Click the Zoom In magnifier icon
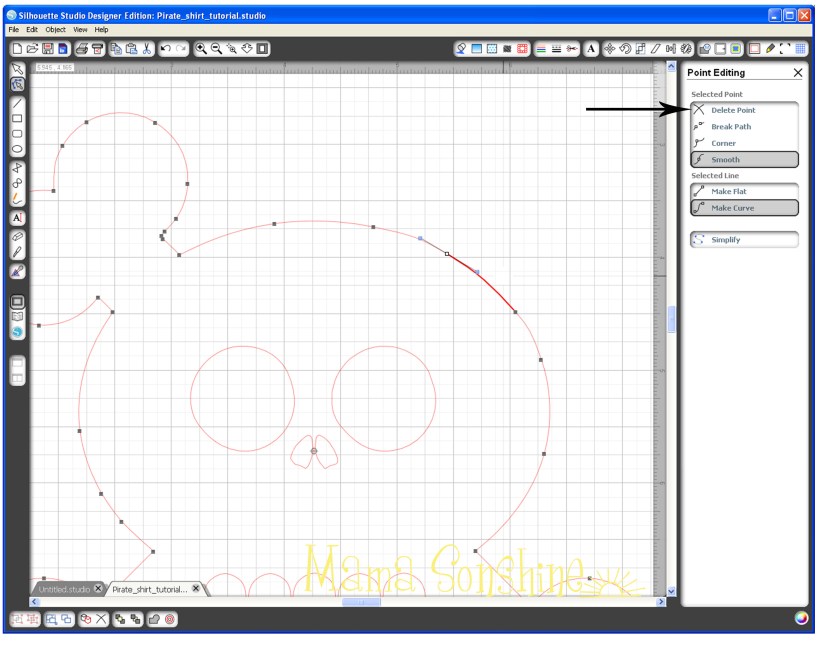Viewport: 819px width, 645px height. click(201, 48)
